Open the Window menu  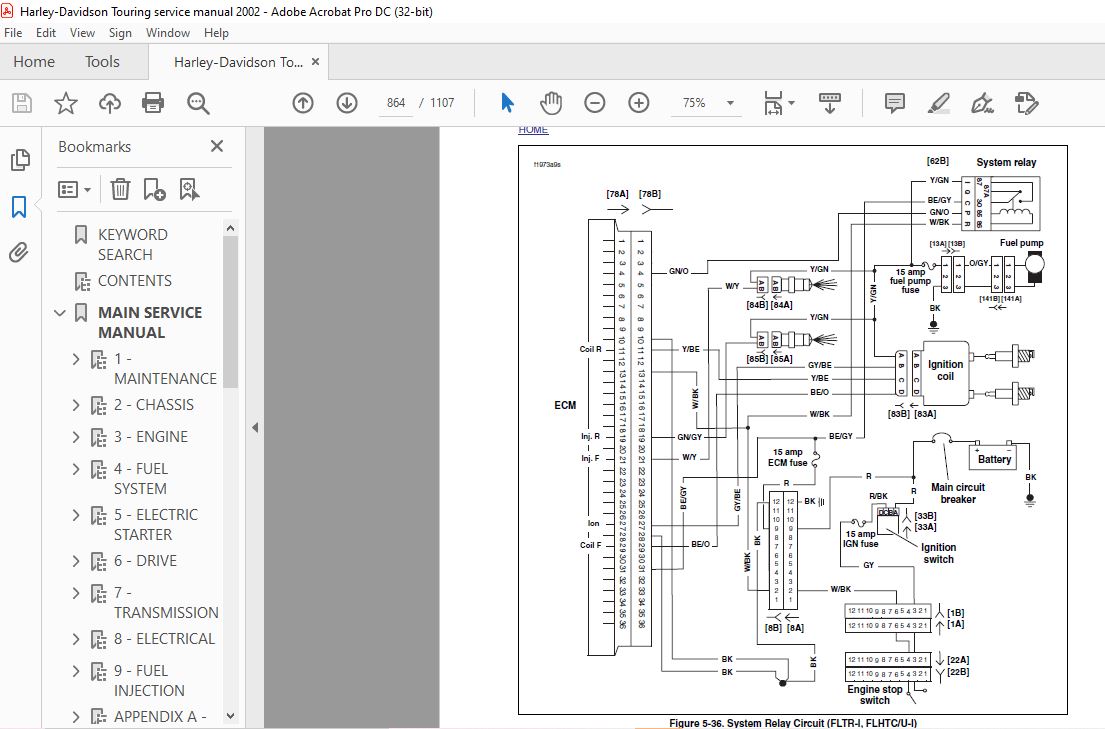[x=168, y=32]
